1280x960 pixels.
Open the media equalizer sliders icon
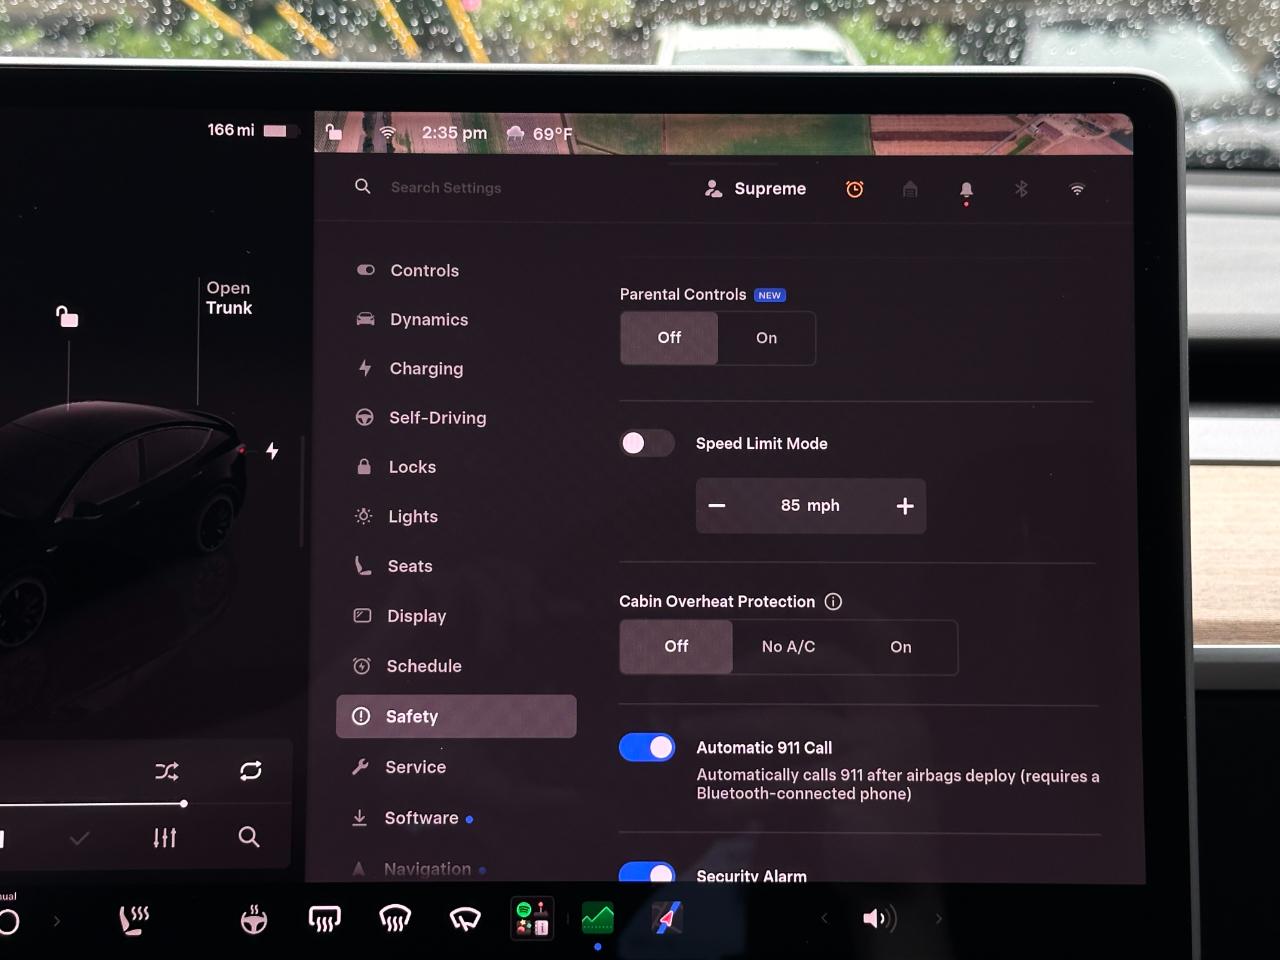click(x=165, y=837)
